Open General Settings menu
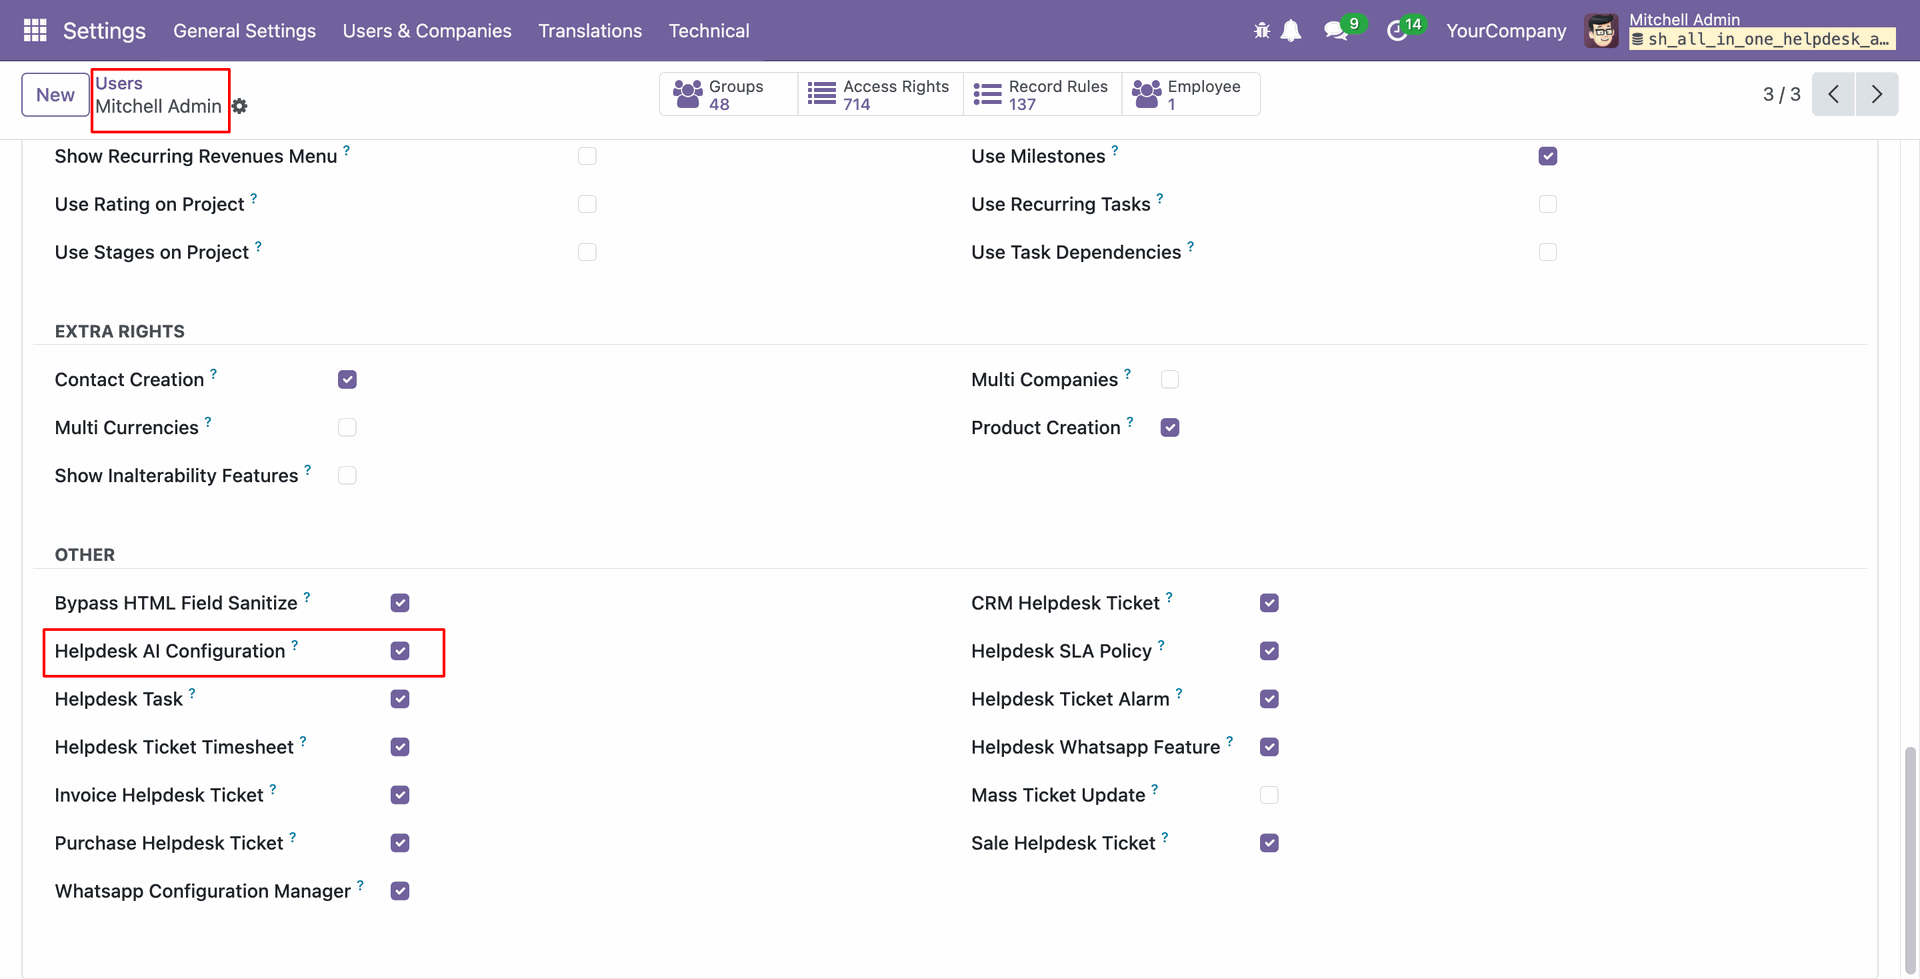 tap(244, 31)
